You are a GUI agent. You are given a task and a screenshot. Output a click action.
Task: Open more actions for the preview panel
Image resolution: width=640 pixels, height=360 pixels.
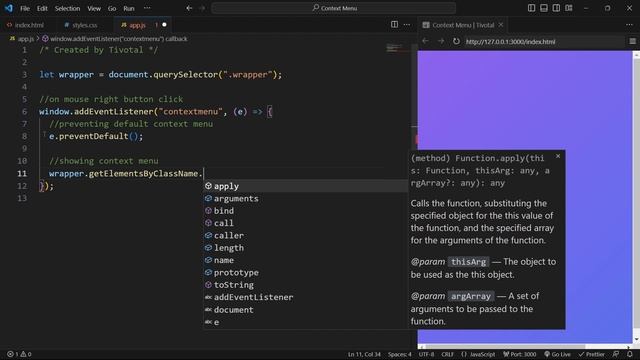click(x=629, y=24)
